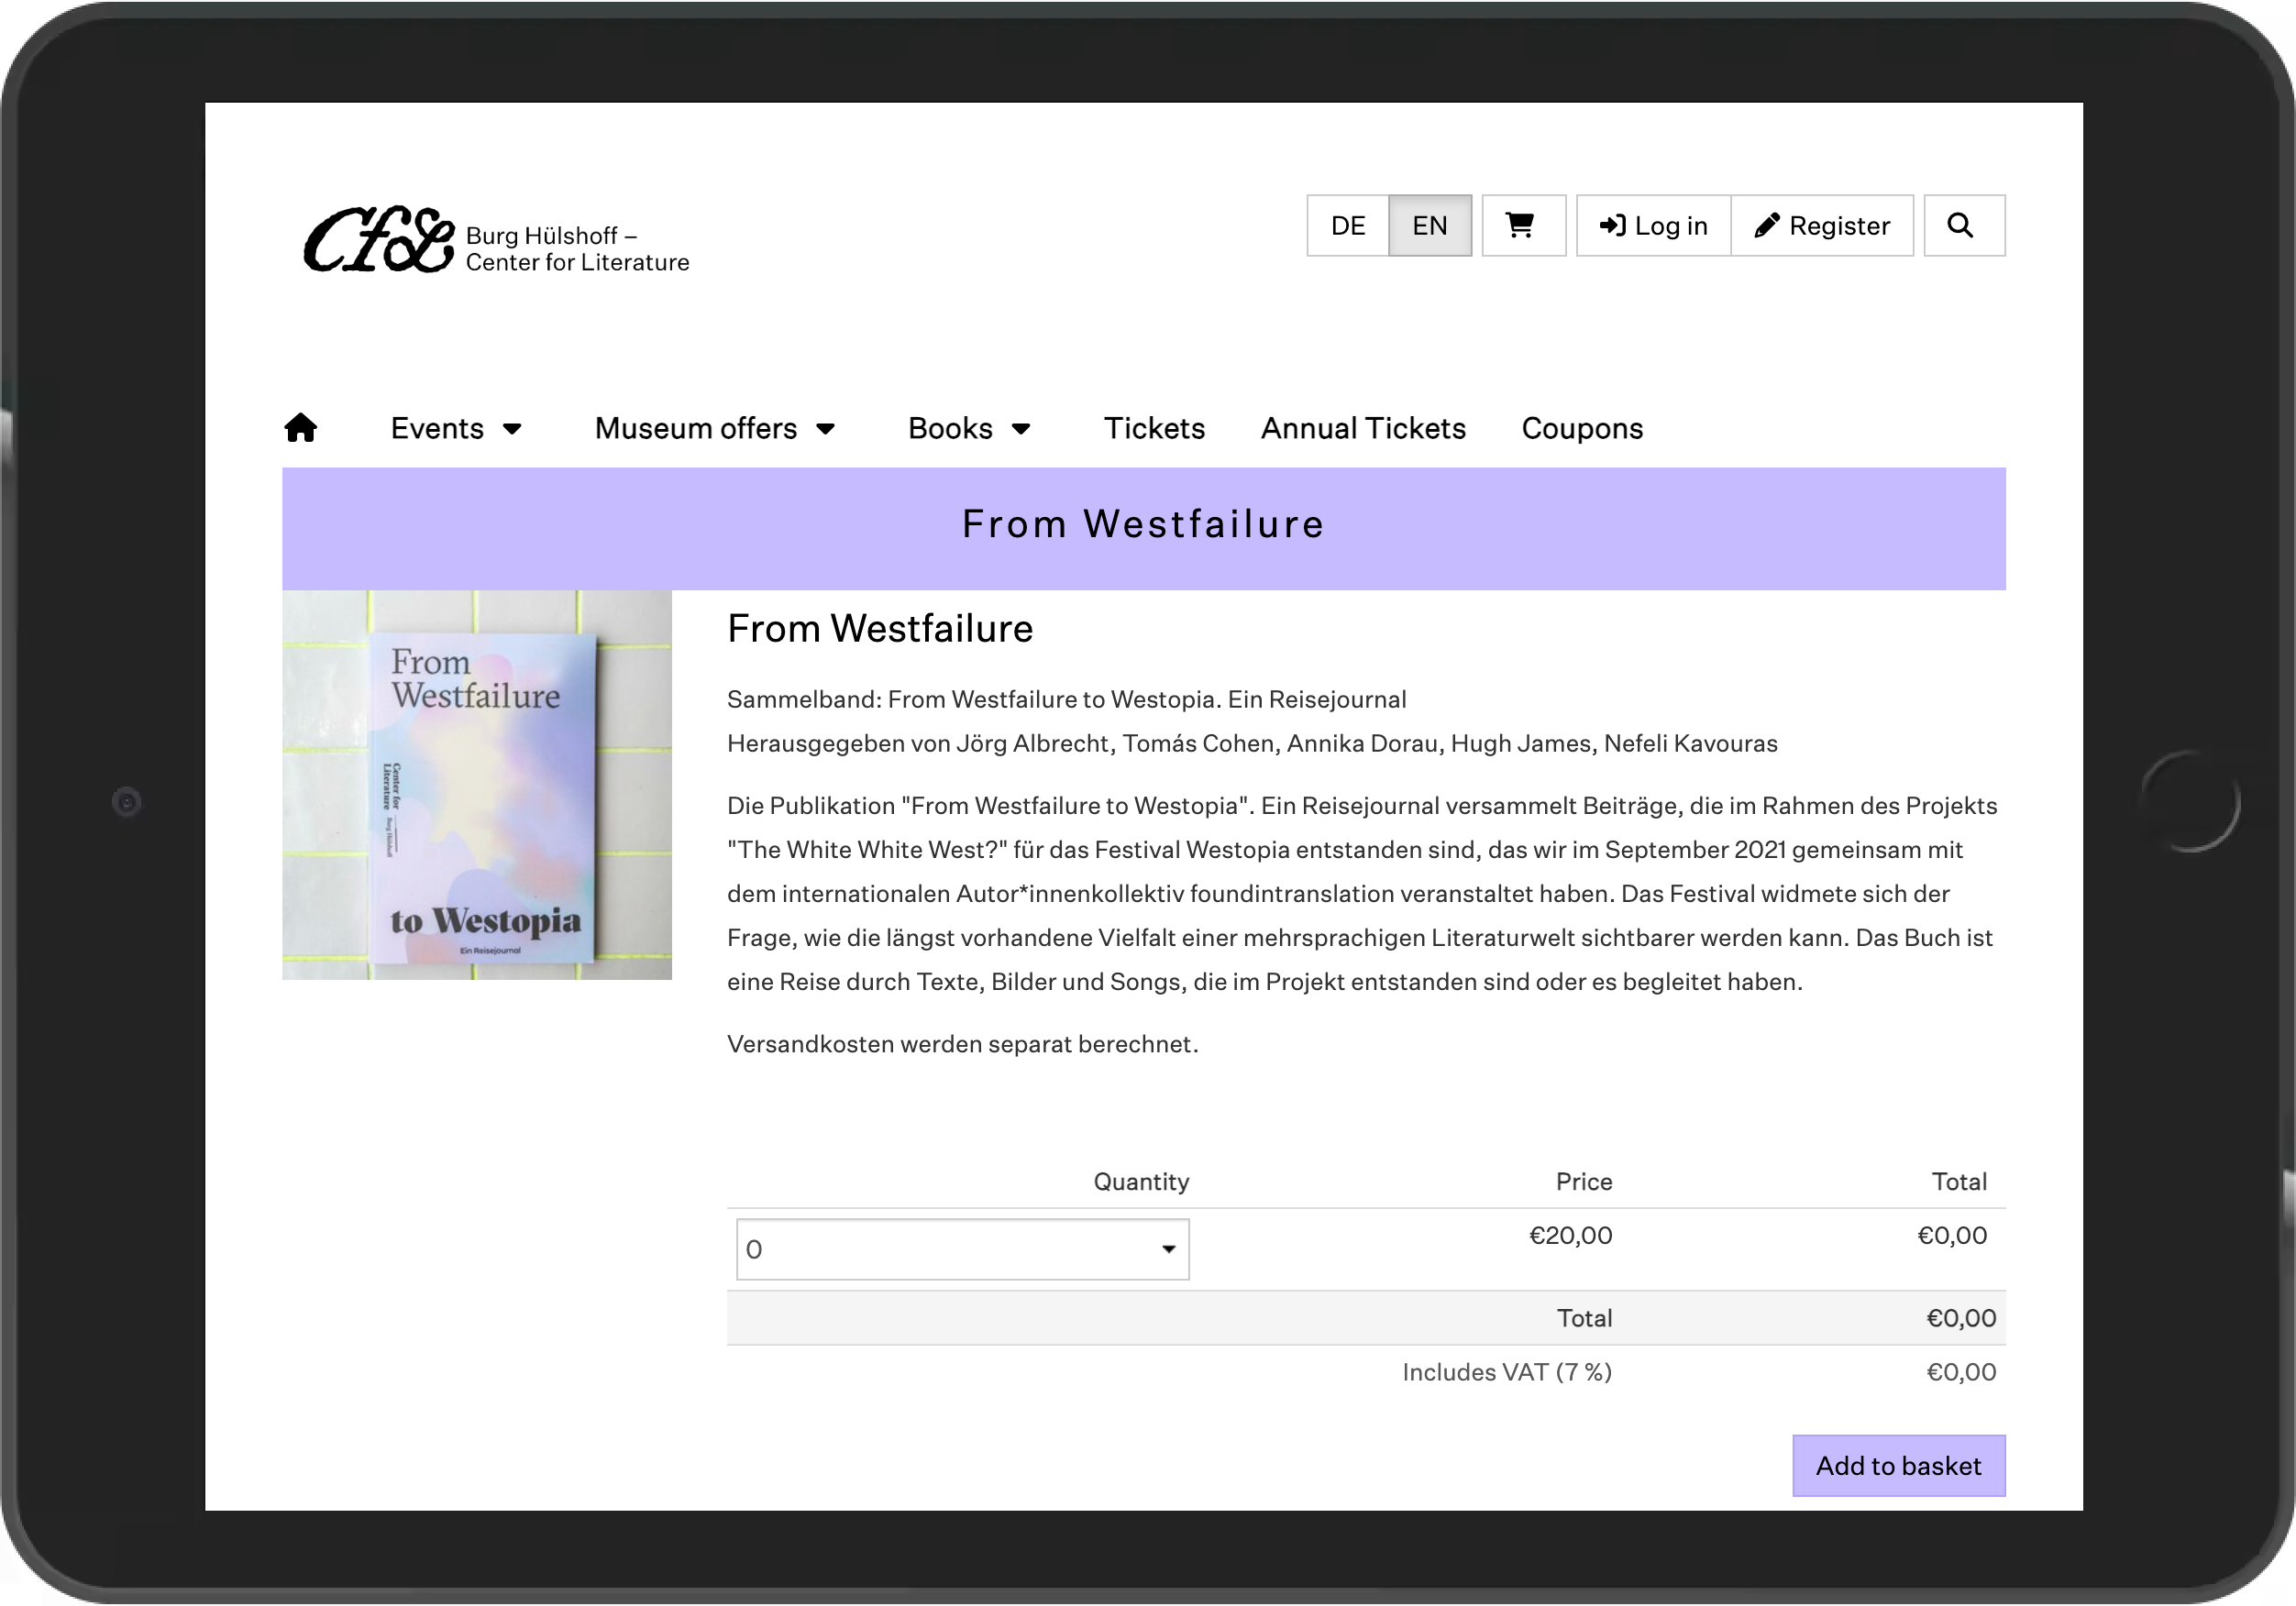
Task: Click the purple From Westfailure banner title
Action: point(1143,525)
